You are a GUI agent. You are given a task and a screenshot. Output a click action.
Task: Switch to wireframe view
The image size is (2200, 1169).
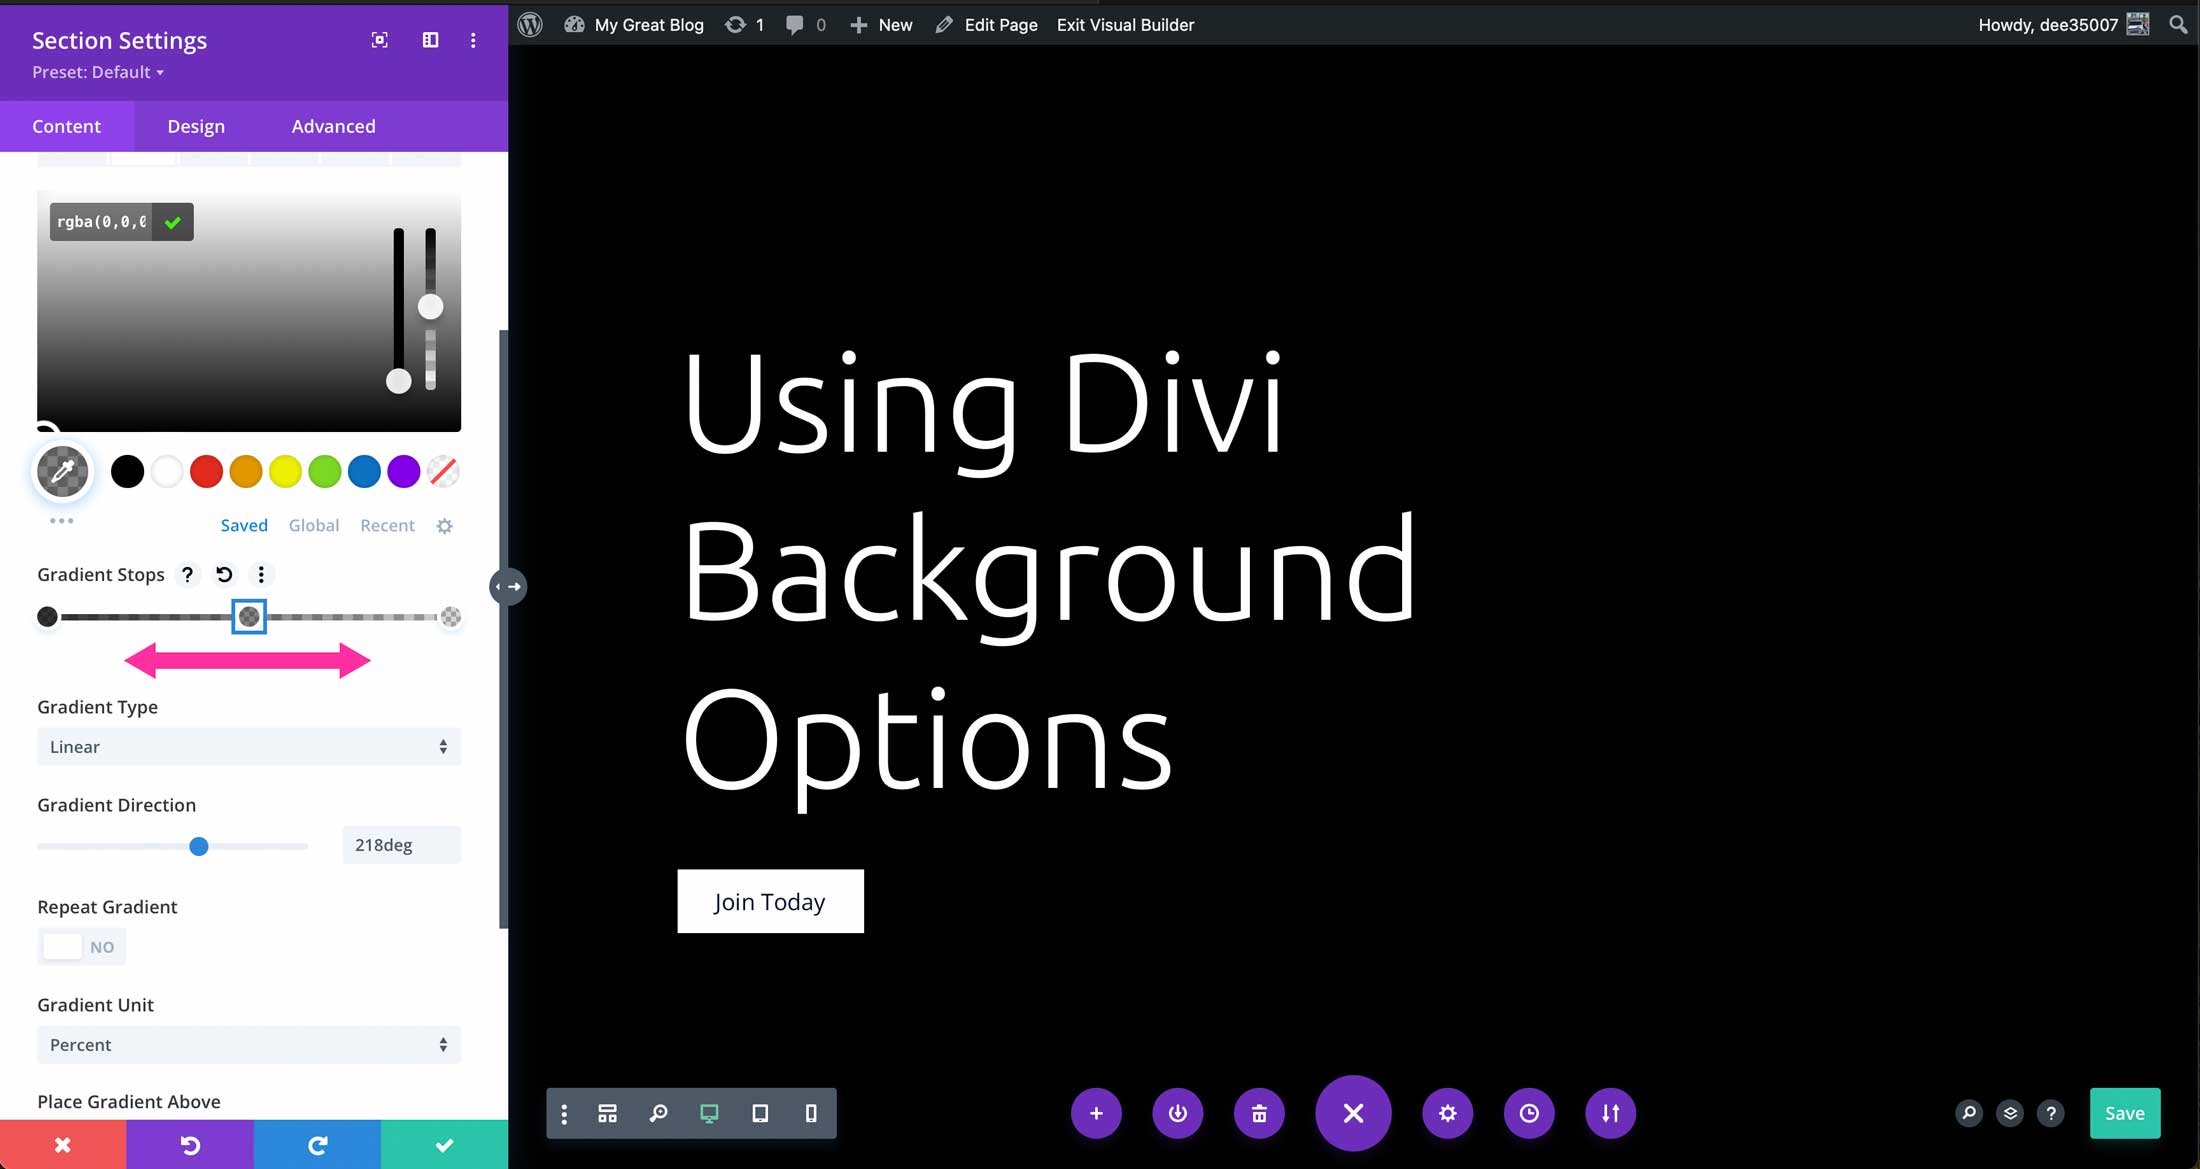tap(607, 1113)
